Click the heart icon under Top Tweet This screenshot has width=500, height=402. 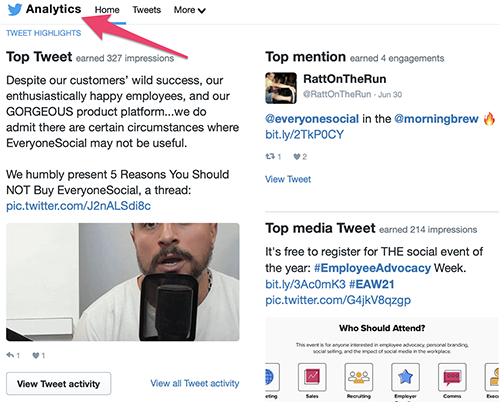36,355
